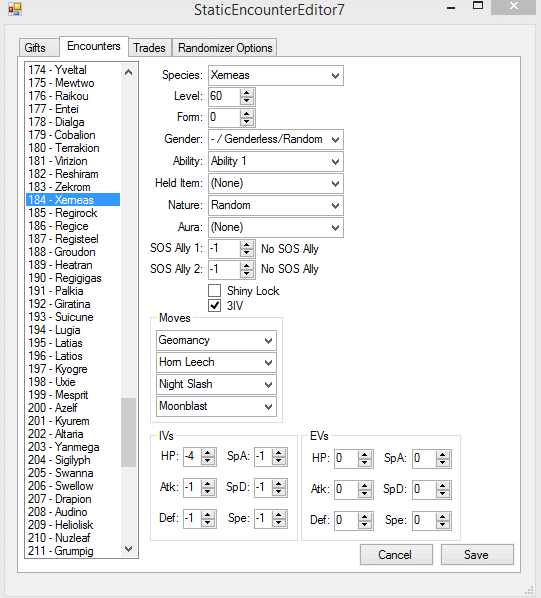Select 201 - Kyurem entry
The image size is (541, 598).
(x=73, y=421)
